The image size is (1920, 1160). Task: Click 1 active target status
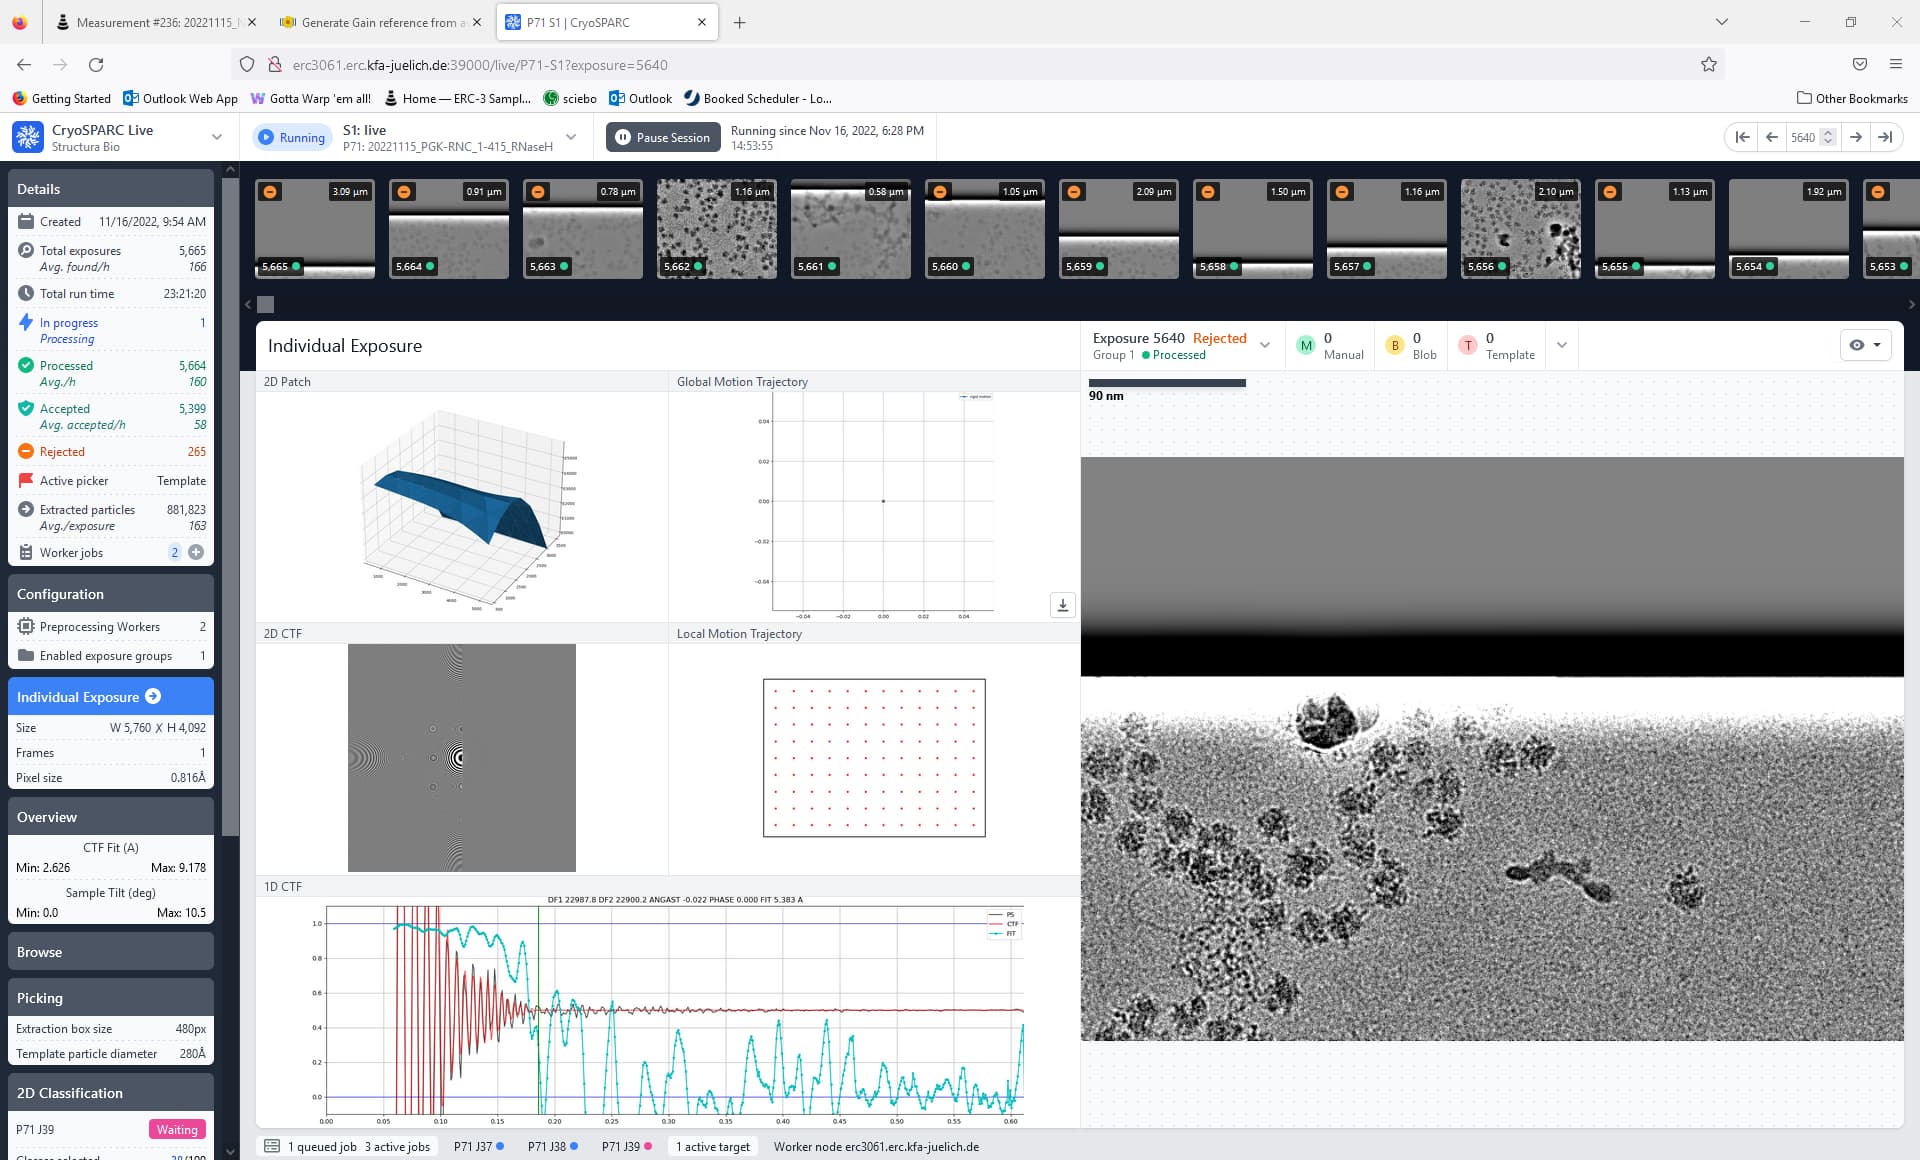coord(713,1146)
